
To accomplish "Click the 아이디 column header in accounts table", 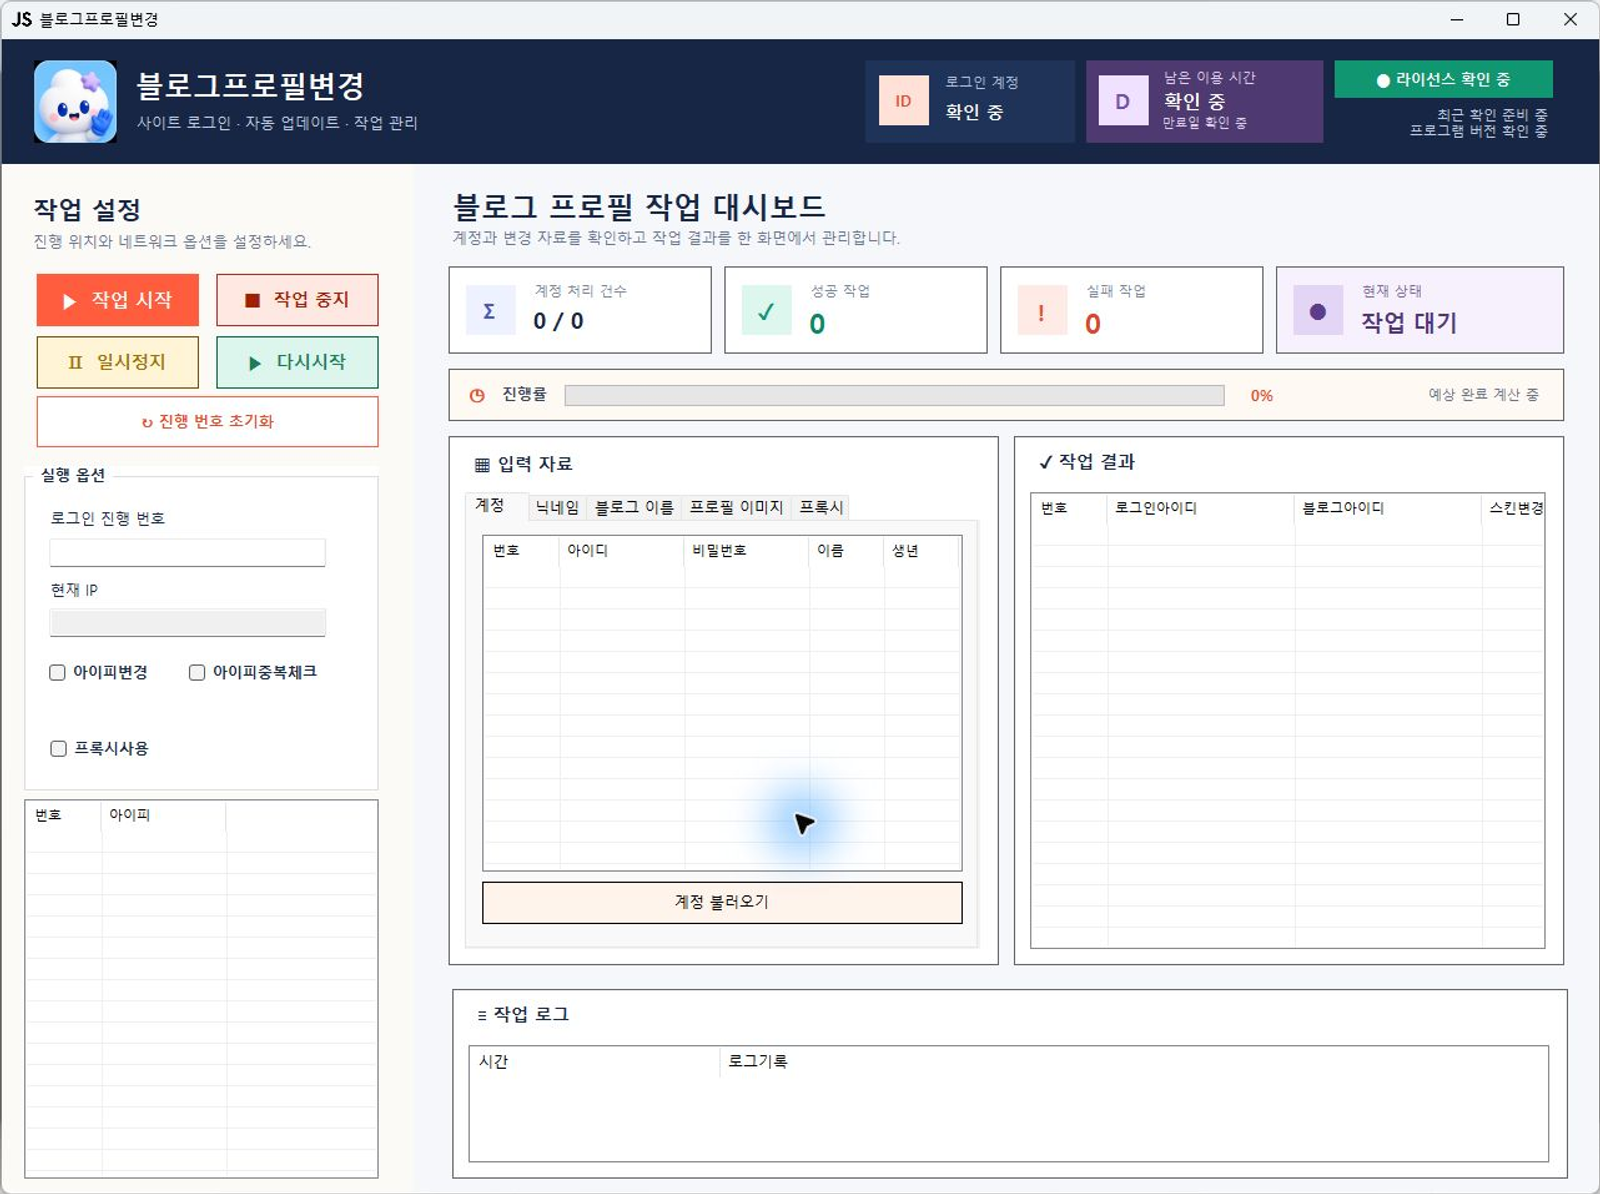I will point(622,550).
